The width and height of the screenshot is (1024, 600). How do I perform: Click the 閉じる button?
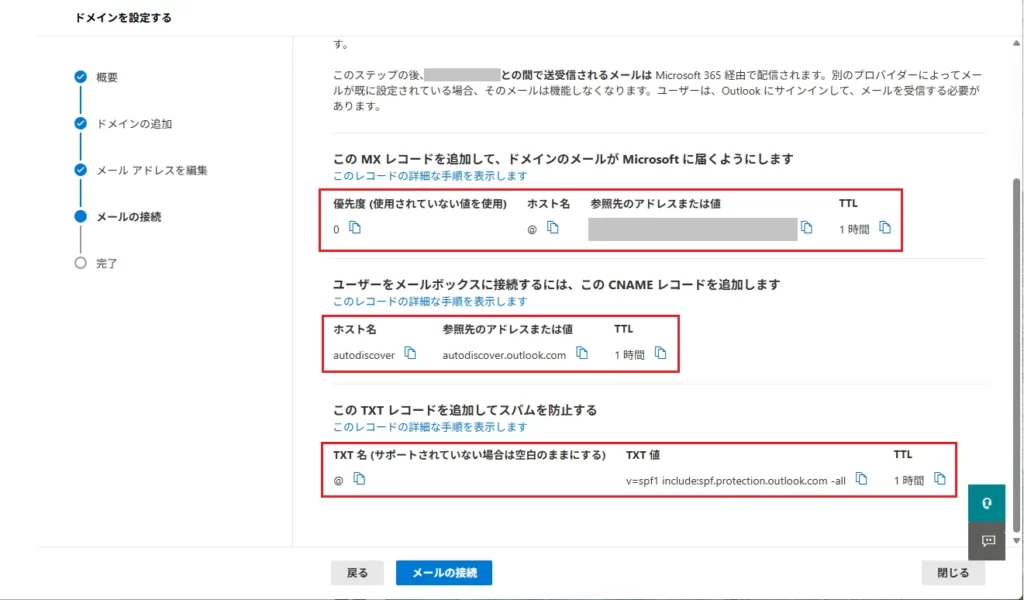point(952,572)
